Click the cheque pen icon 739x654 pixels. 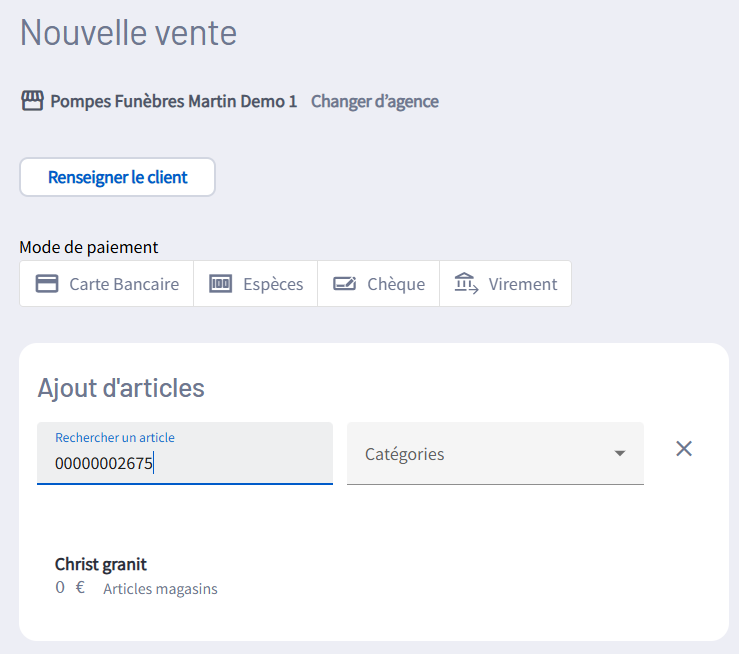coord(345,284)
